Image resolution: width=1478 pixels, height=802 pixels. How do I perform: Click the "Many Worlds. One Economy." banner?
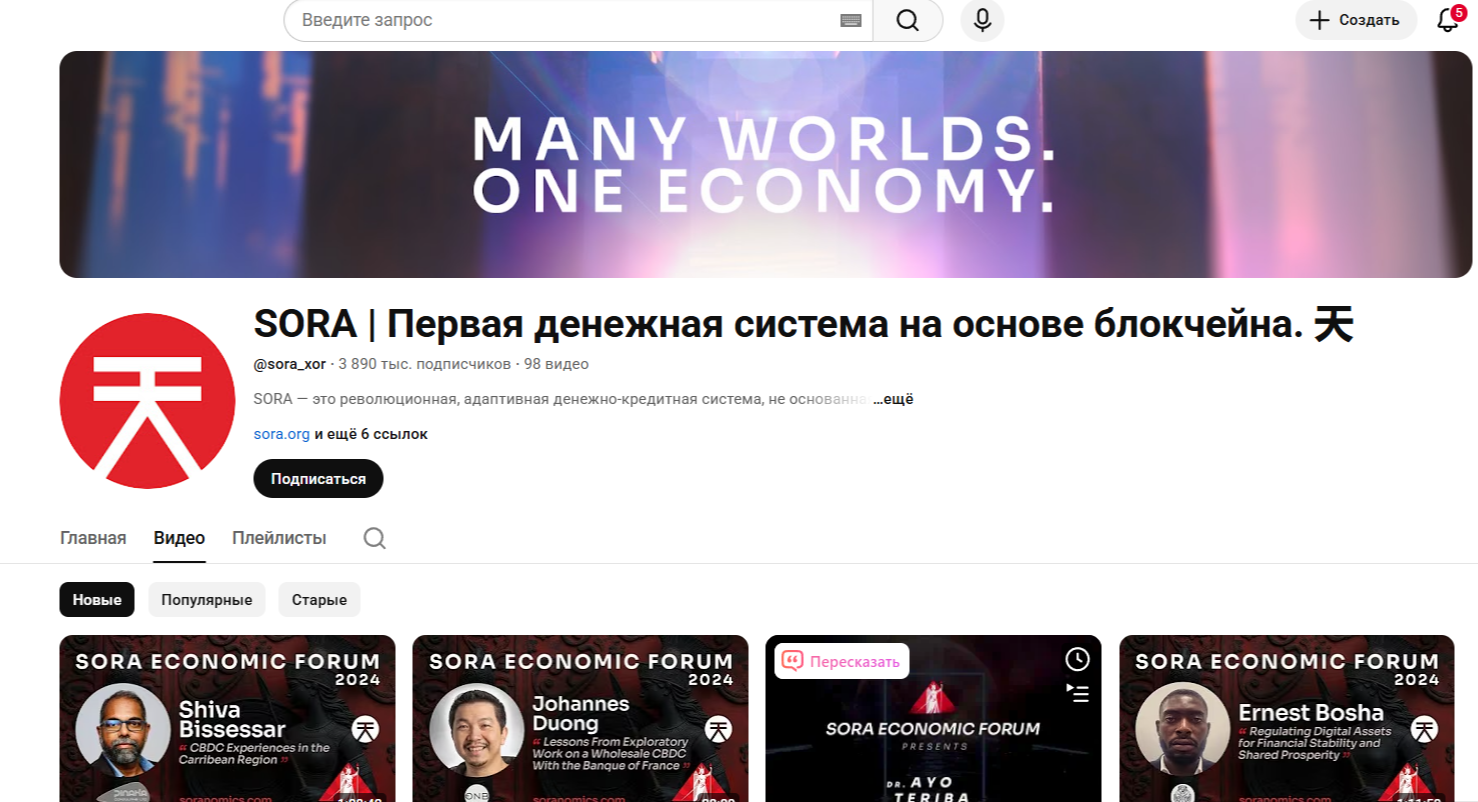coord(765,164)
